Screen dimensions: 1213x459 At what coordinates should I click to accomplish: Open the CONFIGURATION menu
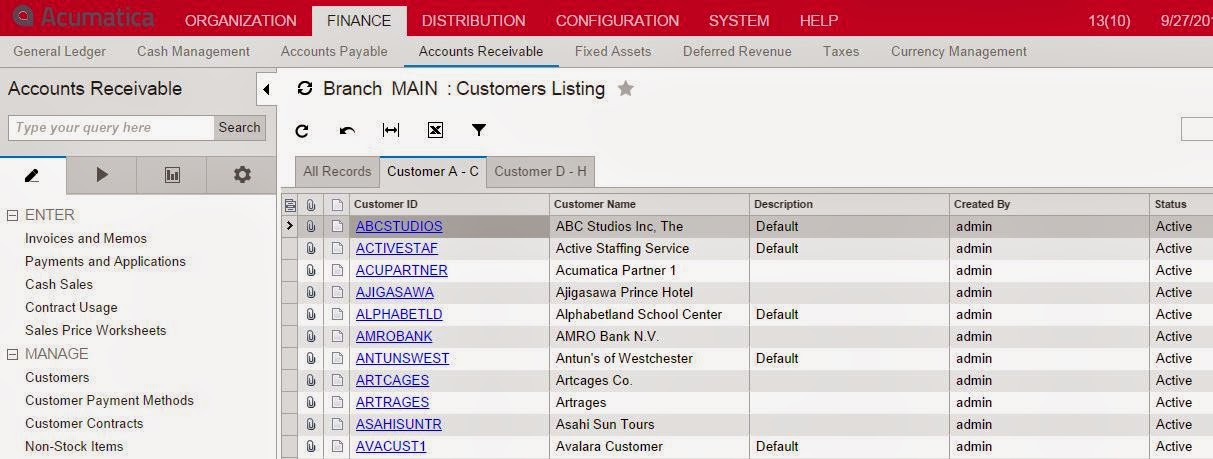pos(617,20)
